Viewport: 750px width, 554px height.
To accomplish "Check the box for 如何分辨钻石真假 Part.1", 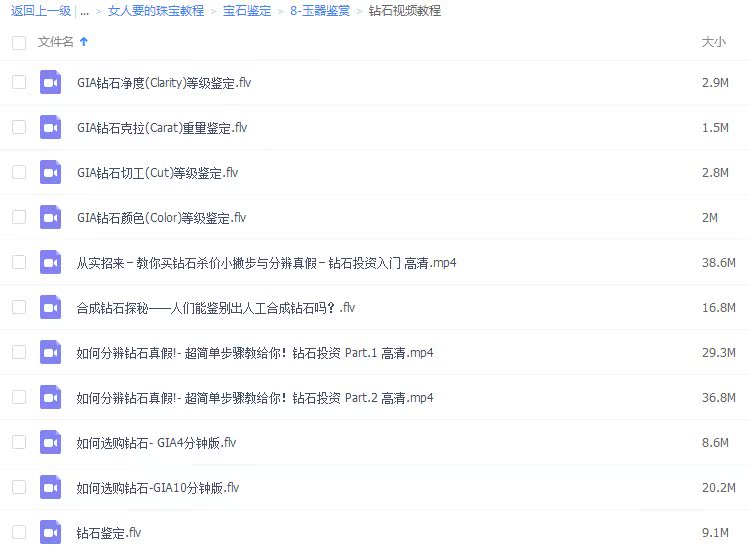I will (x=19, y=352).
